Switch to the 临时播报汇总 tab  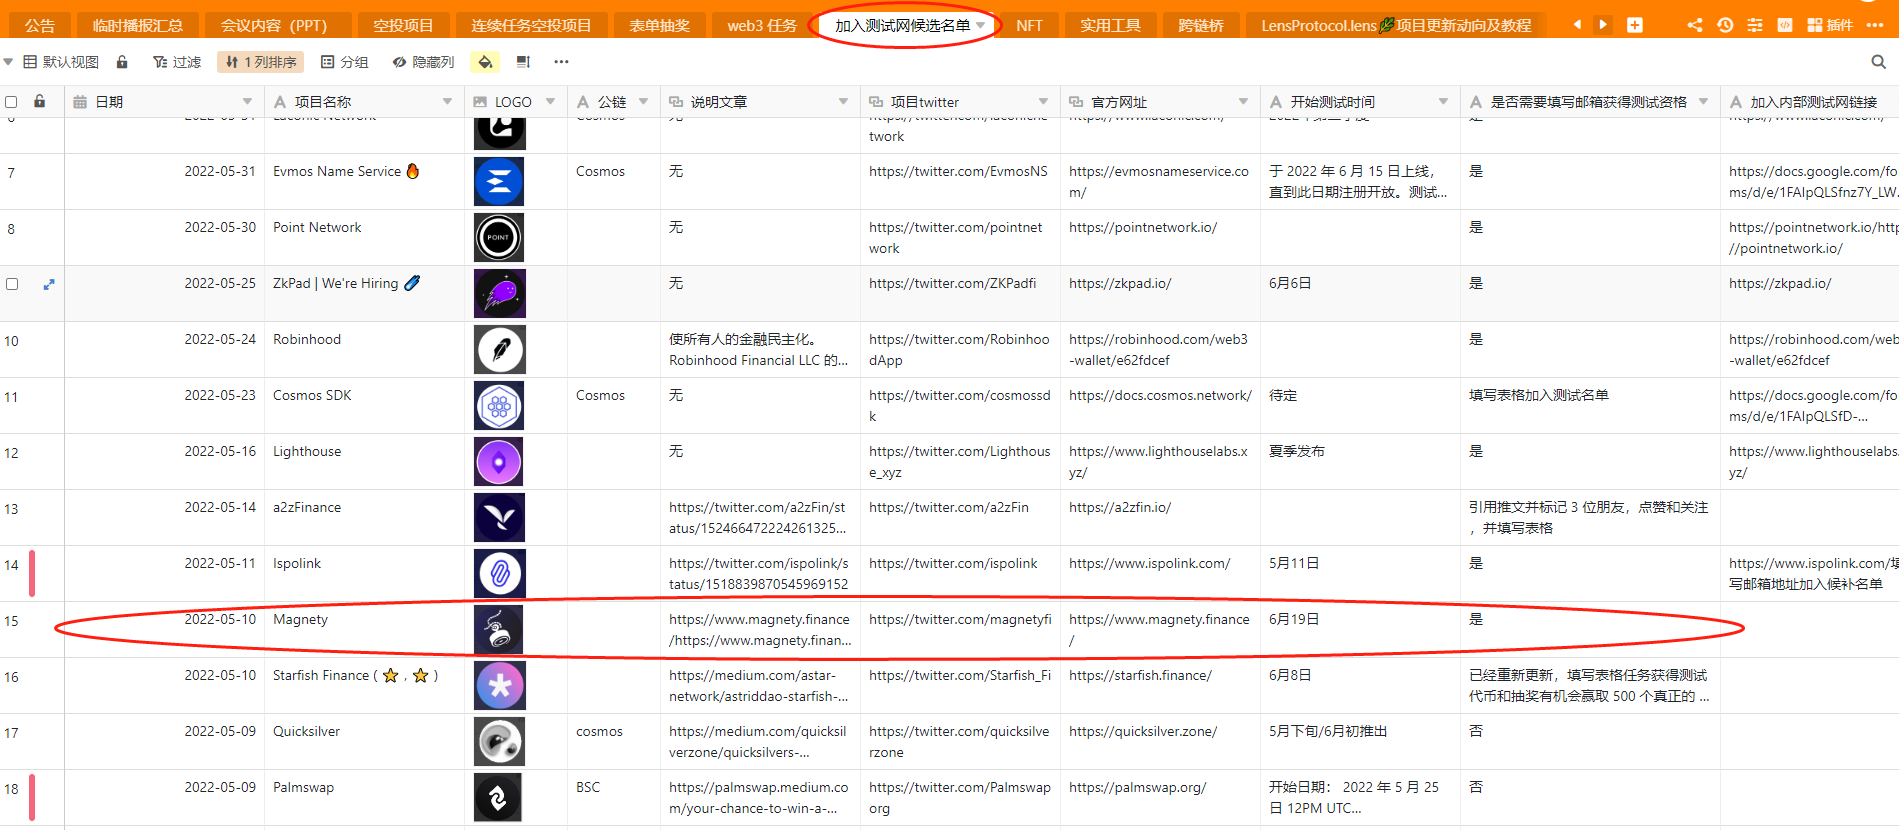point(137,25)
